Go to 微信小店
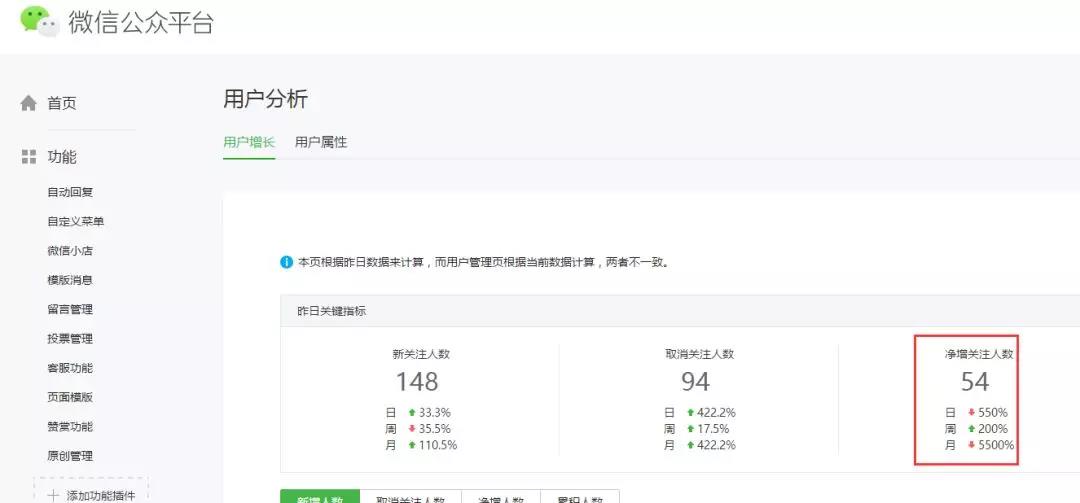Screen dimensions: 1080x503 coord(70,251)
